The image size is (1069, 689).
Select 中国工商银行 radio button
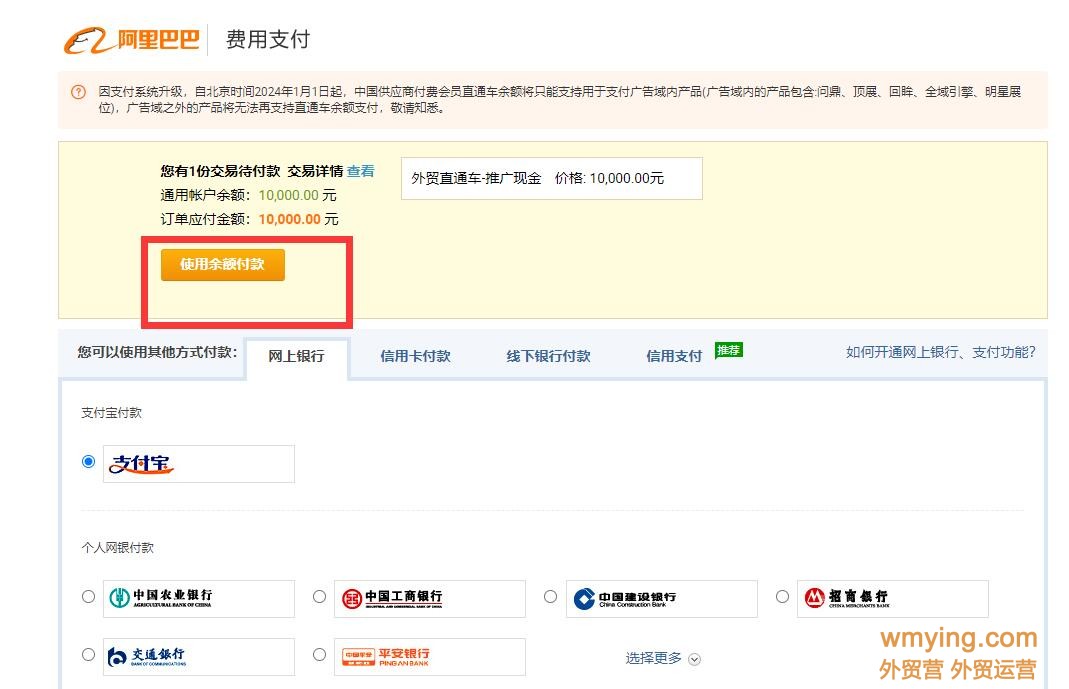point(320,597)
